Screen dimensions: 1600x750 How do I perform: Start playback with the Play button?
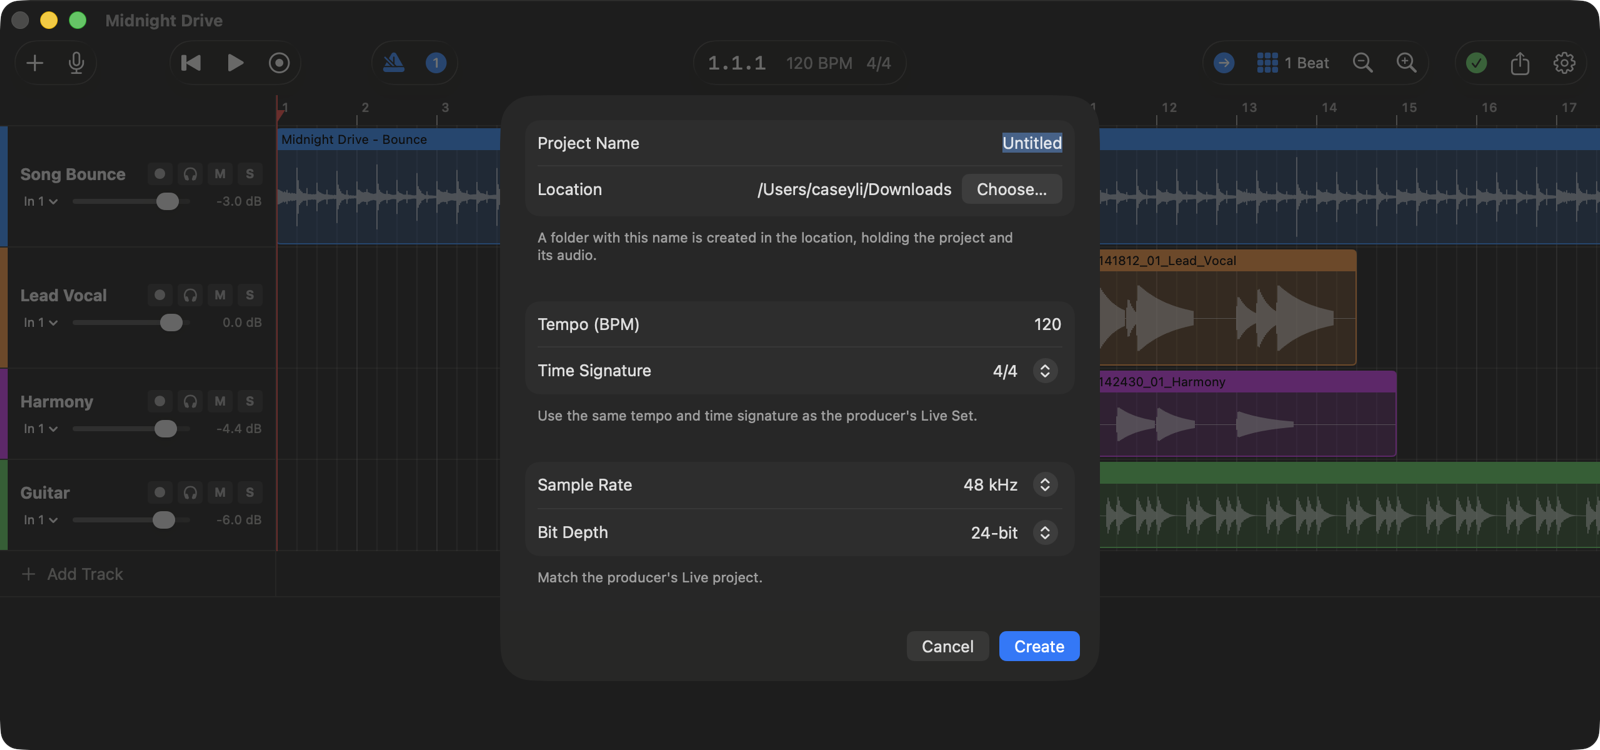[x=235, y=63]
